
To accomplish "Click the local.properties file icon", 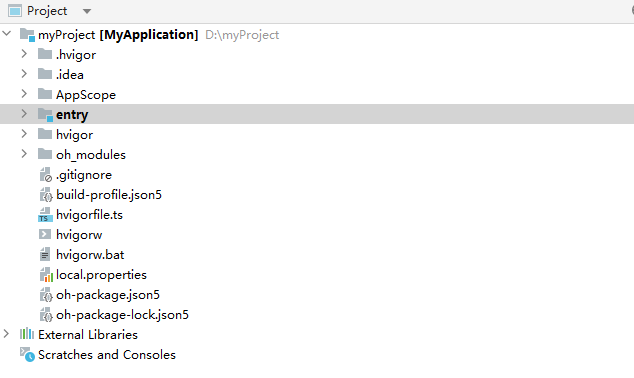I will pos(46,275).
